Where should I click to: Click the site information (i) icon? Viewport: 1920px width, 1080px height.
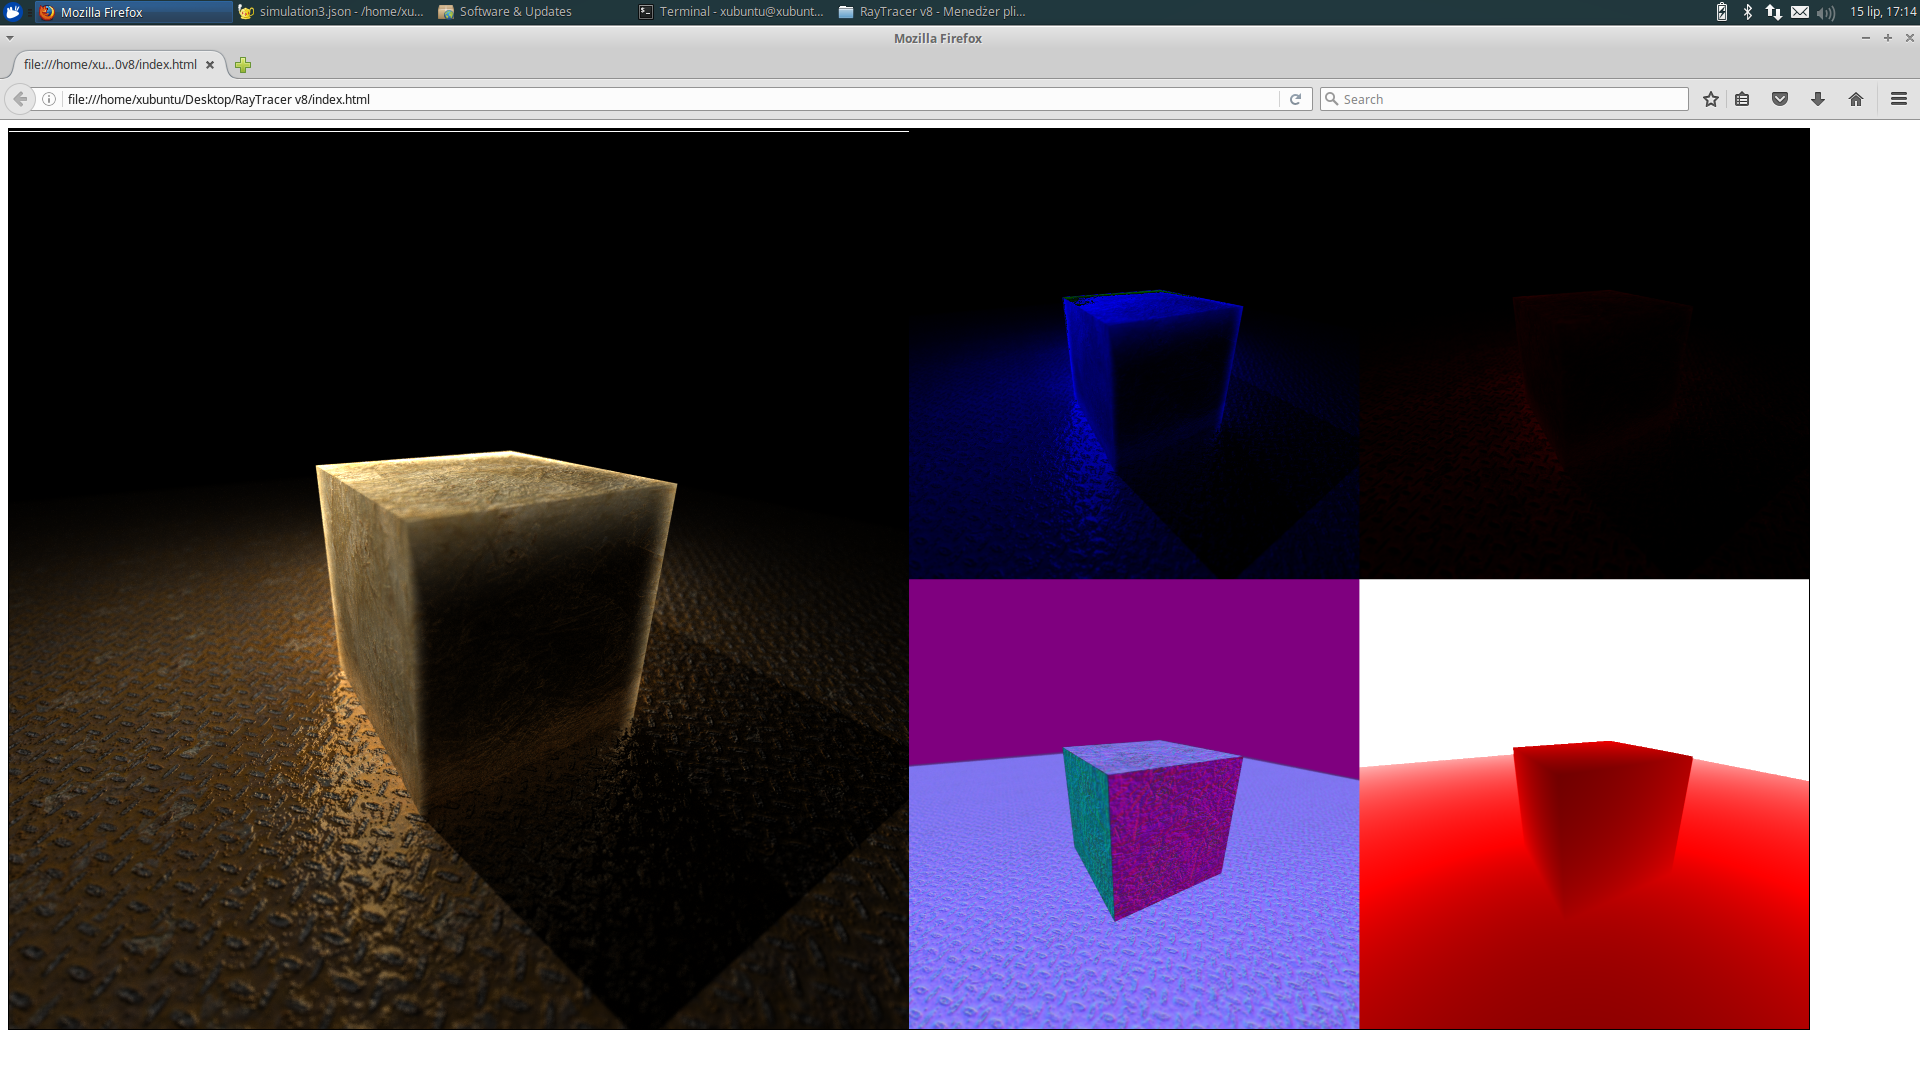click(x=48, y=99)
